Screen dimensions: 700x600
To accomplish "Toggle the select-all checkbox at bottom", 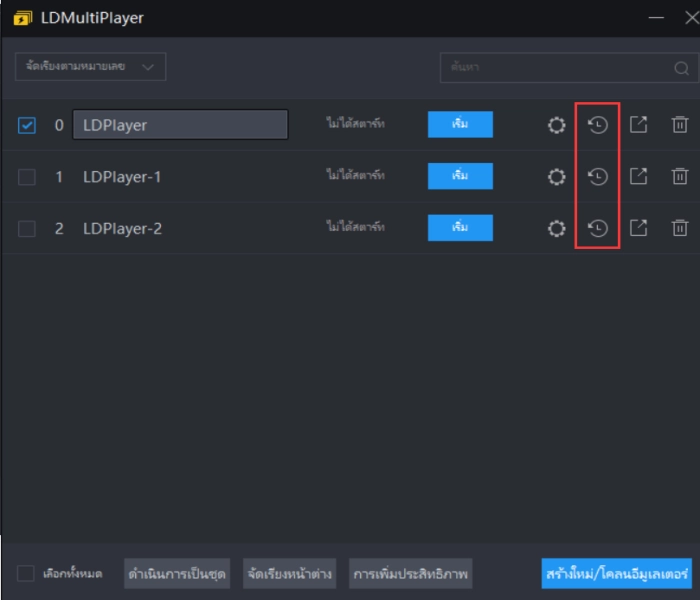I will (25, 573).
